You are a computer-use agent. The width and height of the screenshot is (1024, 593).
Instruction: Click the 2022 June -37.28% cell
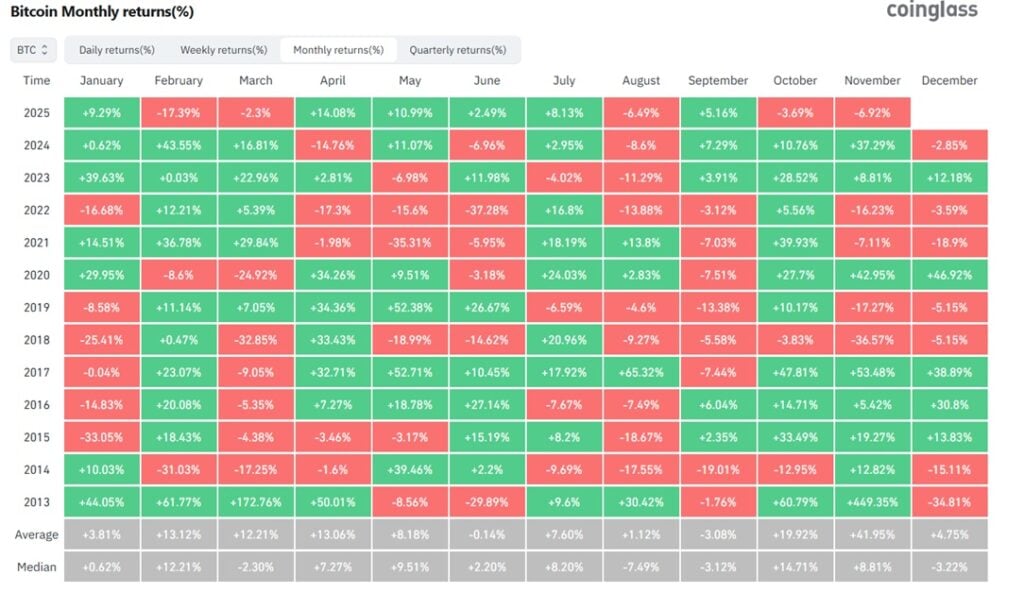(487, 211)
